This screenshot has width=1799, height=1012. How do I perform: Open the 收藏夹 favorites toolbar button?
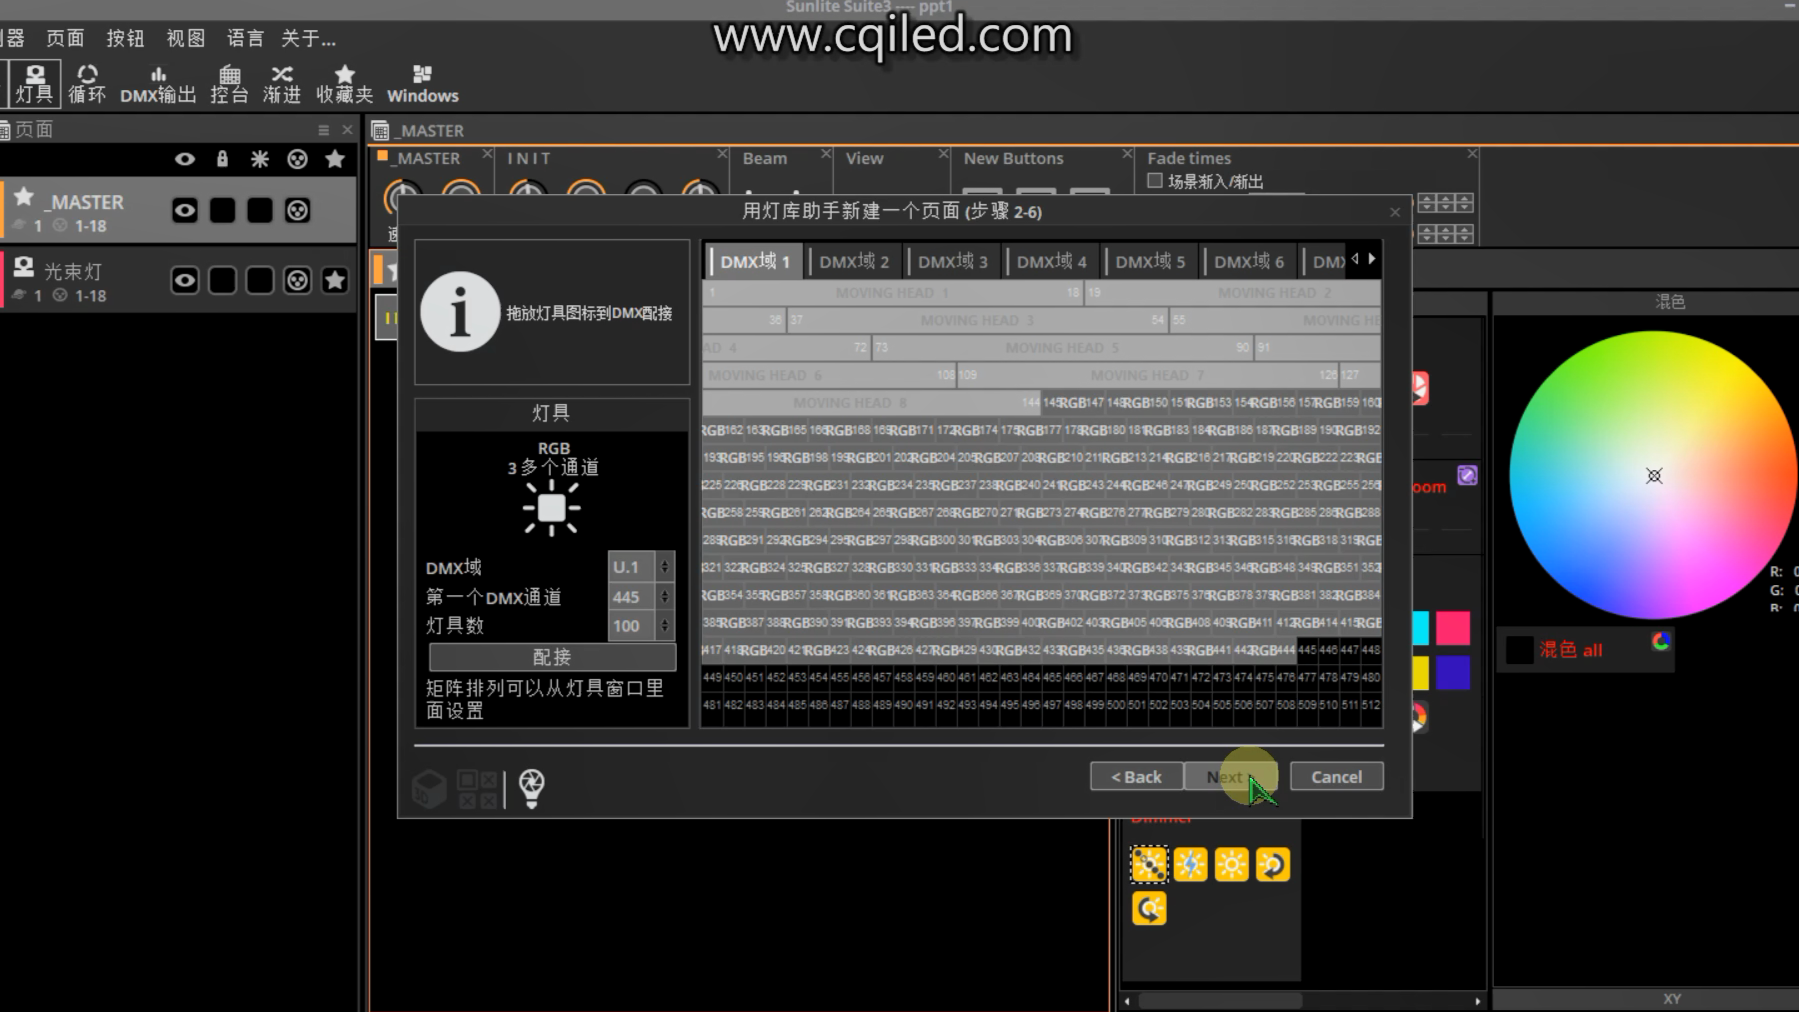pos(344,84)
